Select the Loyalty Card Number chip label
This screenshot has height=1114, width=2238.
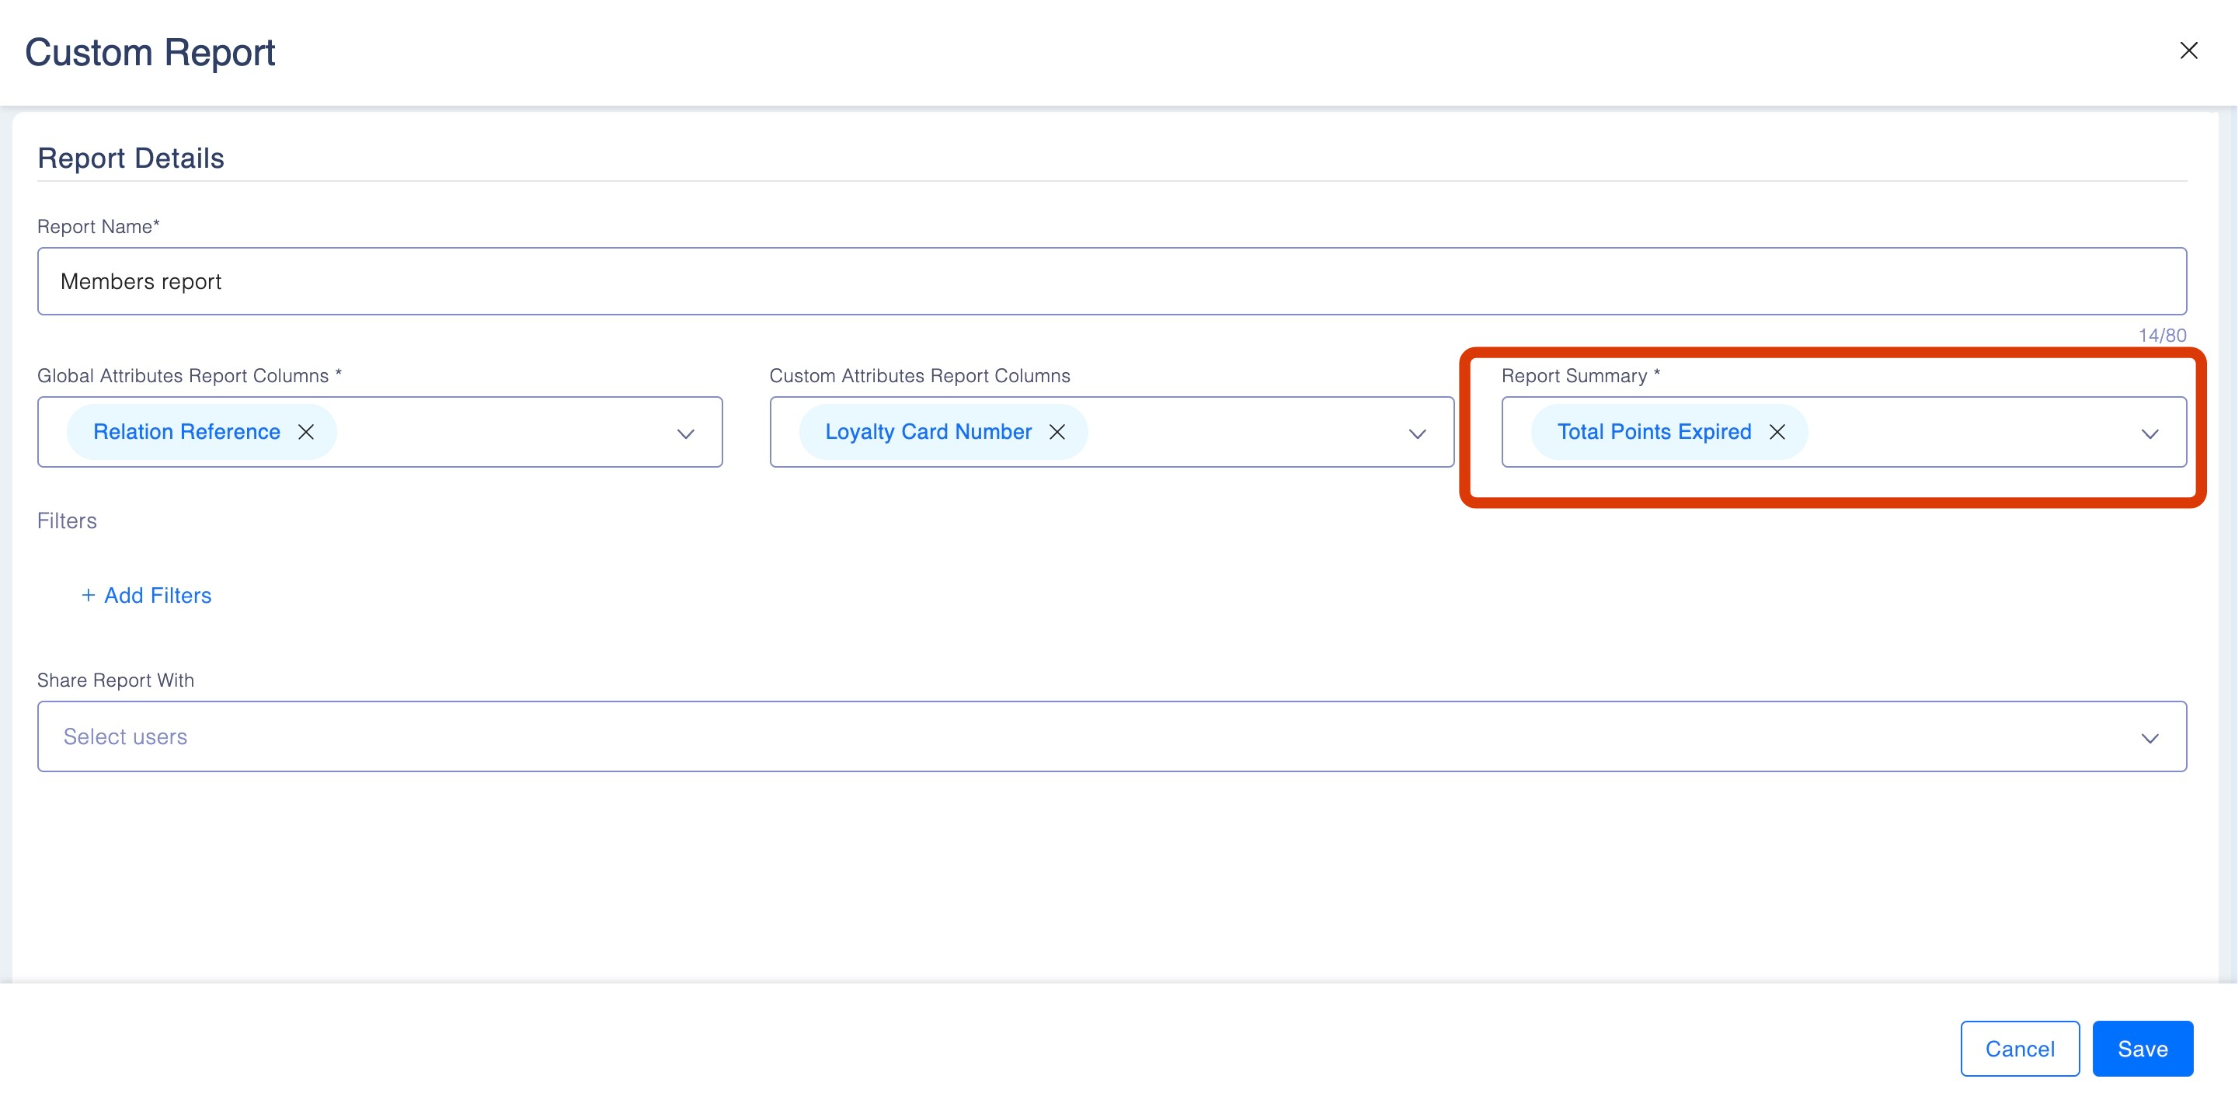(x=928, y=432)
